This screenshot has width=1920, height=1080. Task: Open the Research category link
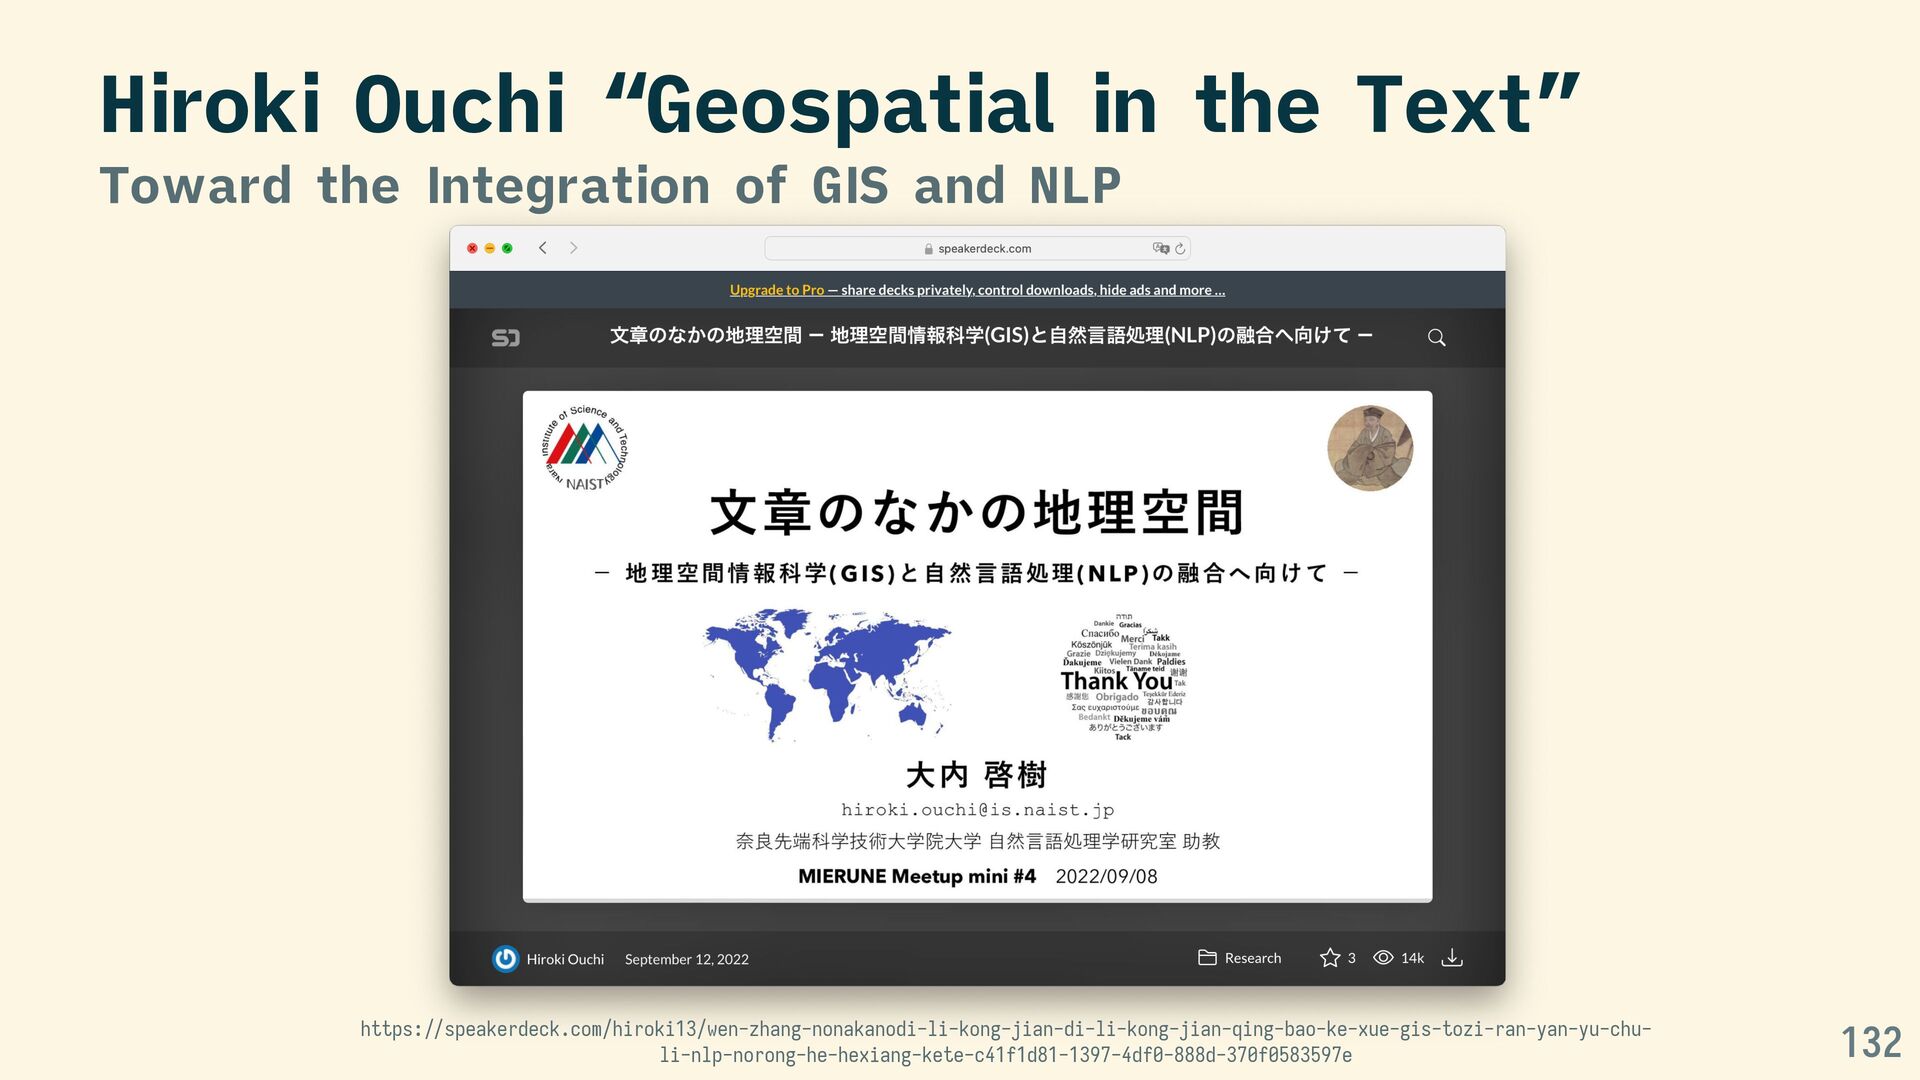1252,958
